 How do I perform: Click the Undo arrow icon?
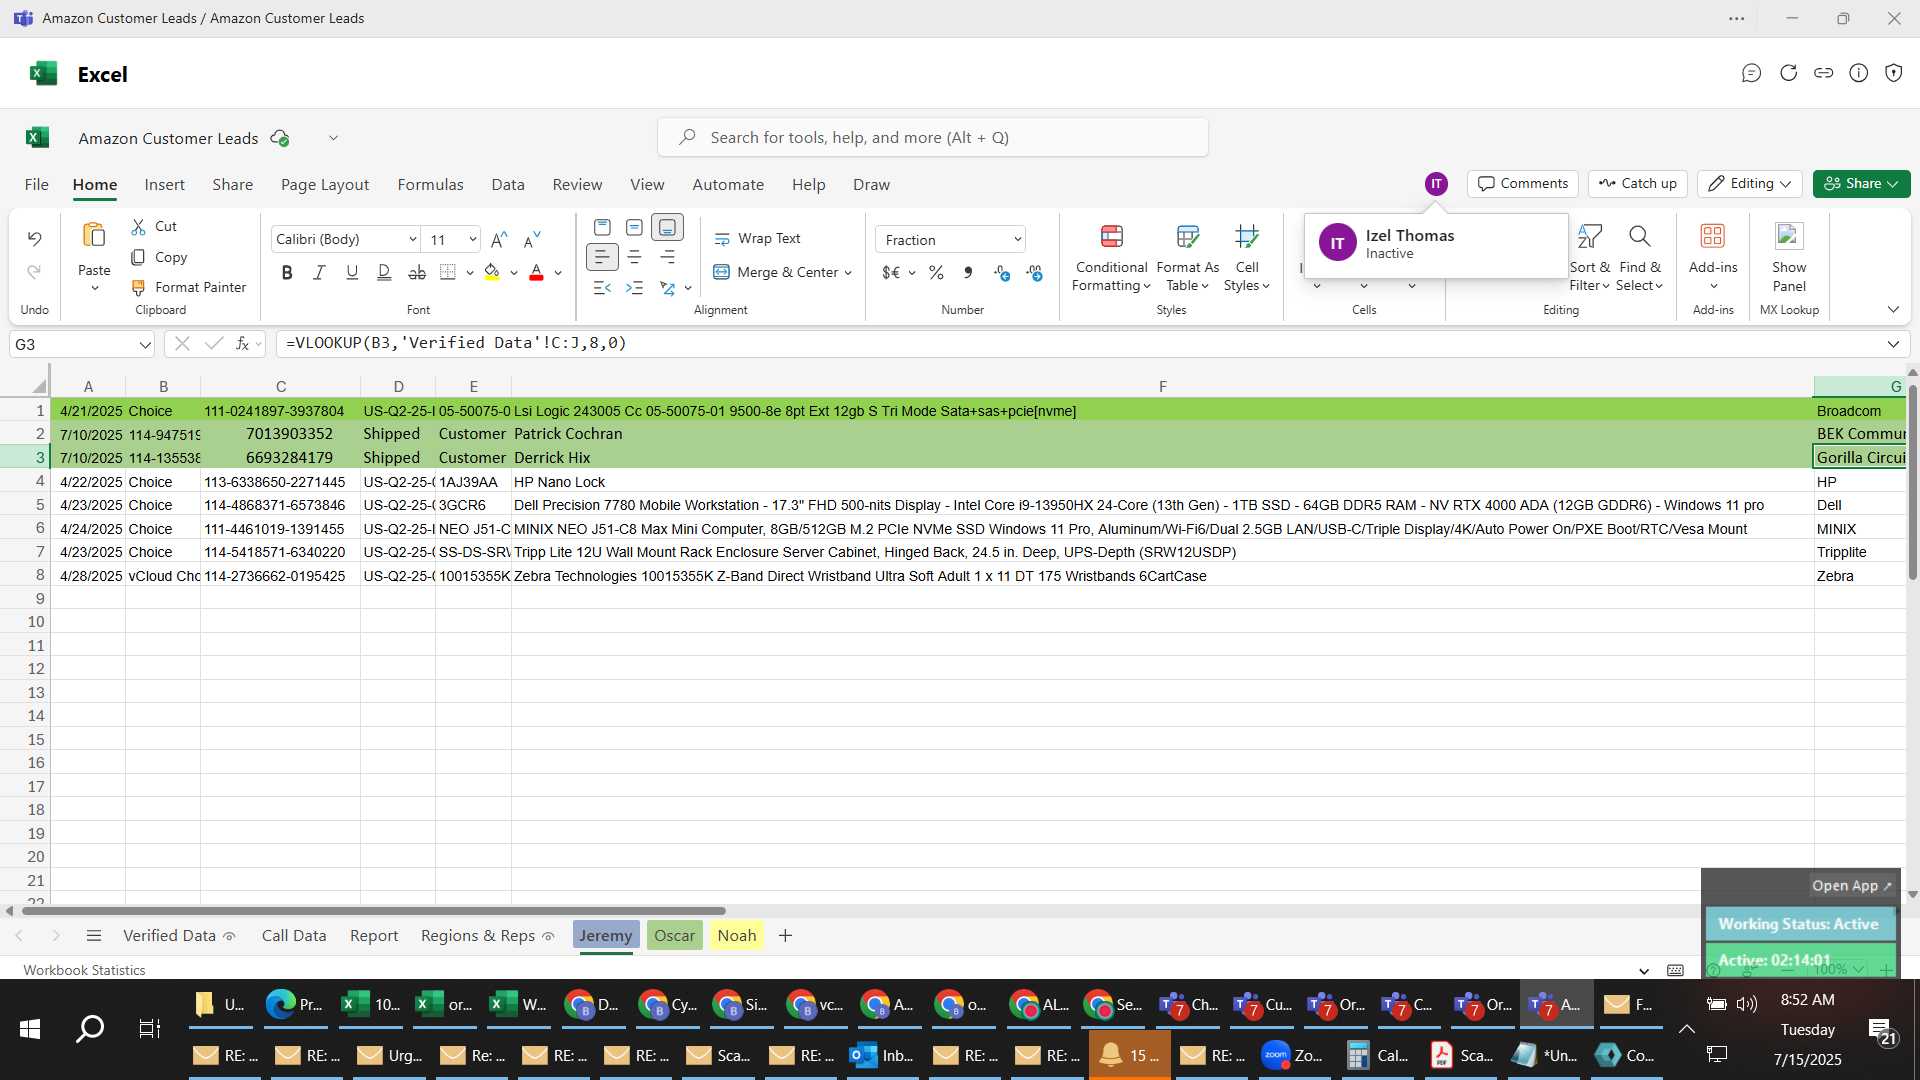pos(34,239)
